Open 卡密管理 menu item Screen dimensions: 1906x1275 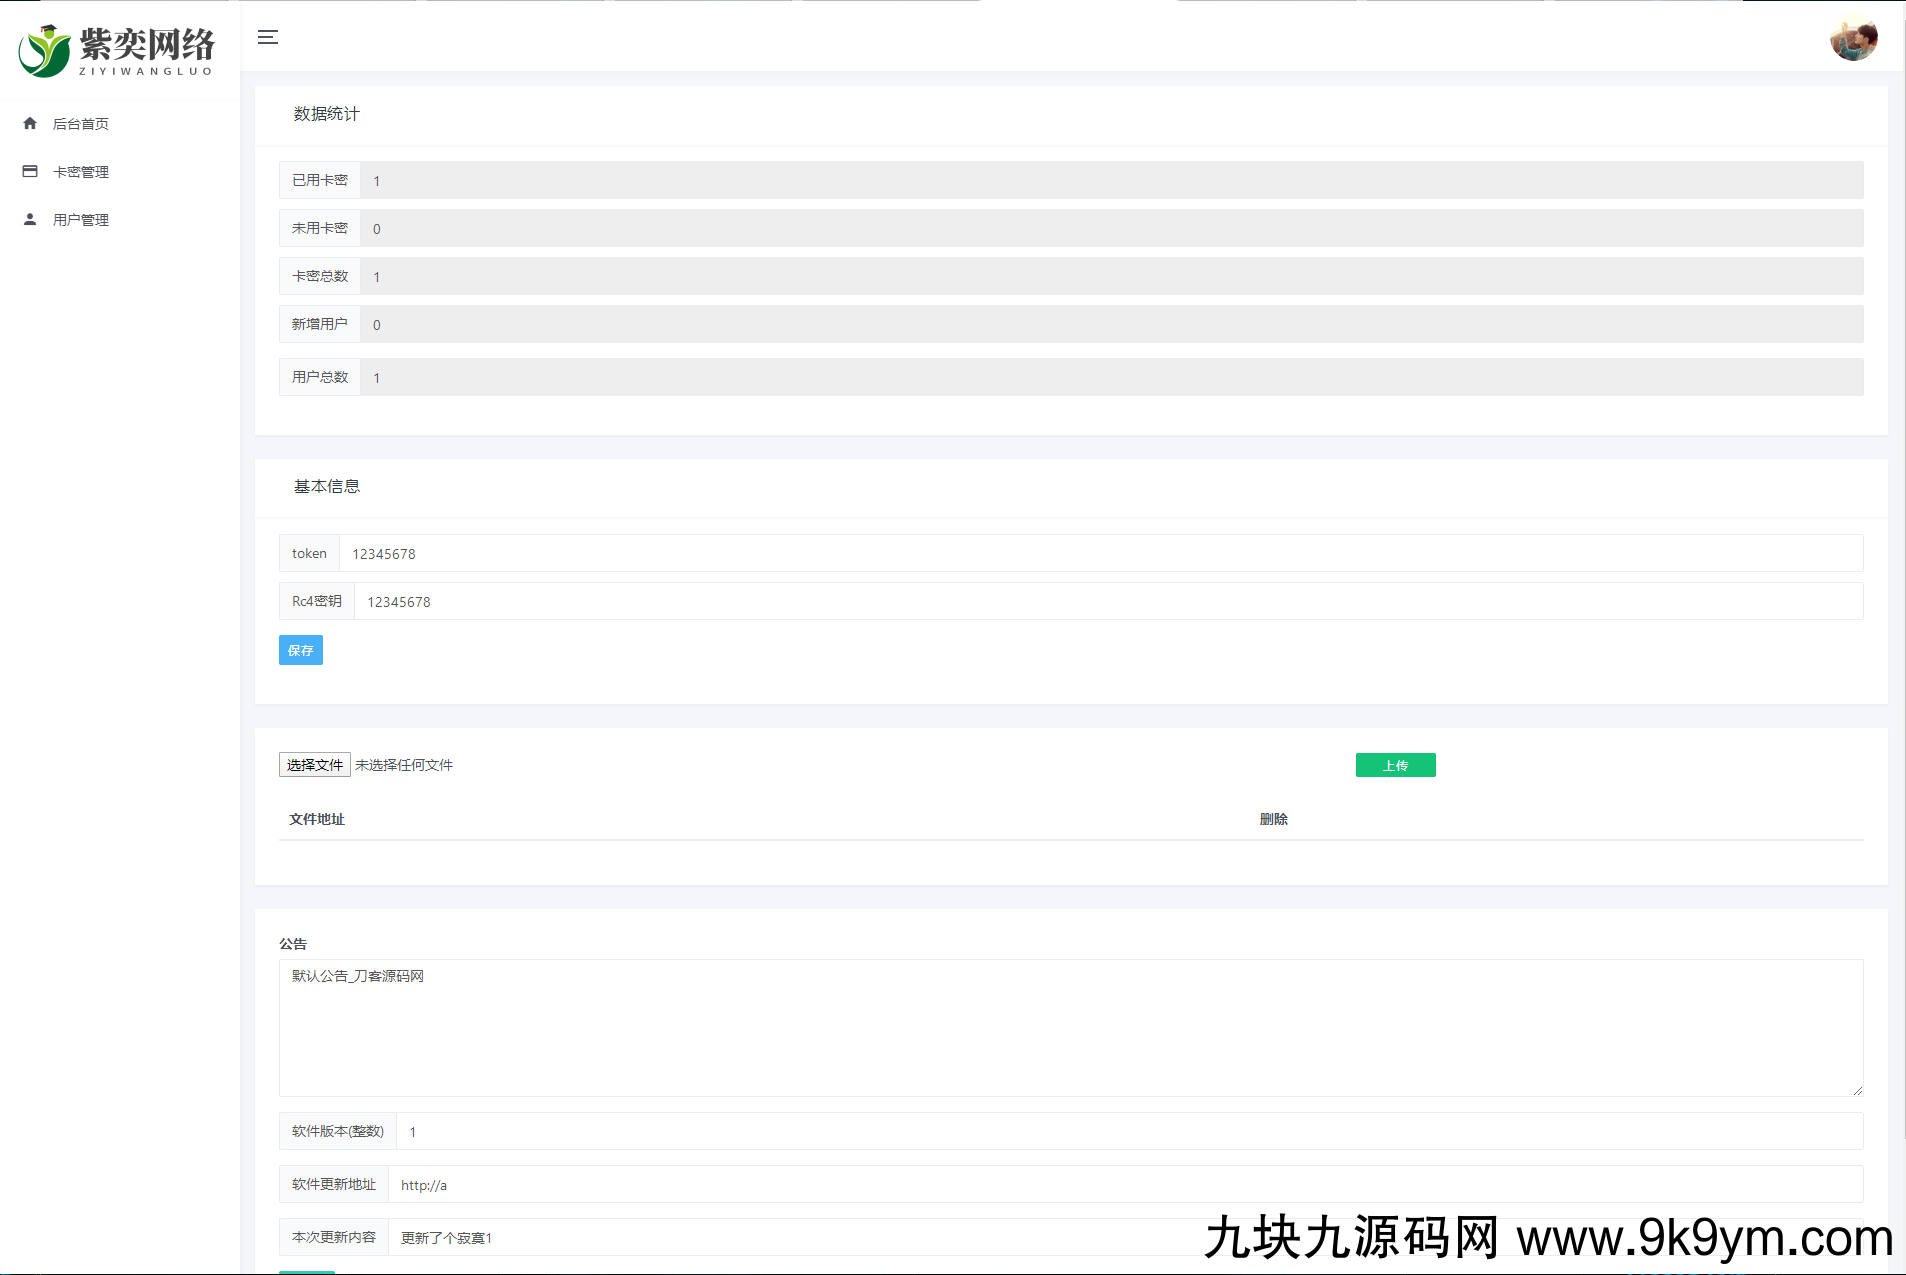pyautogui.click(x=81, y=172)
